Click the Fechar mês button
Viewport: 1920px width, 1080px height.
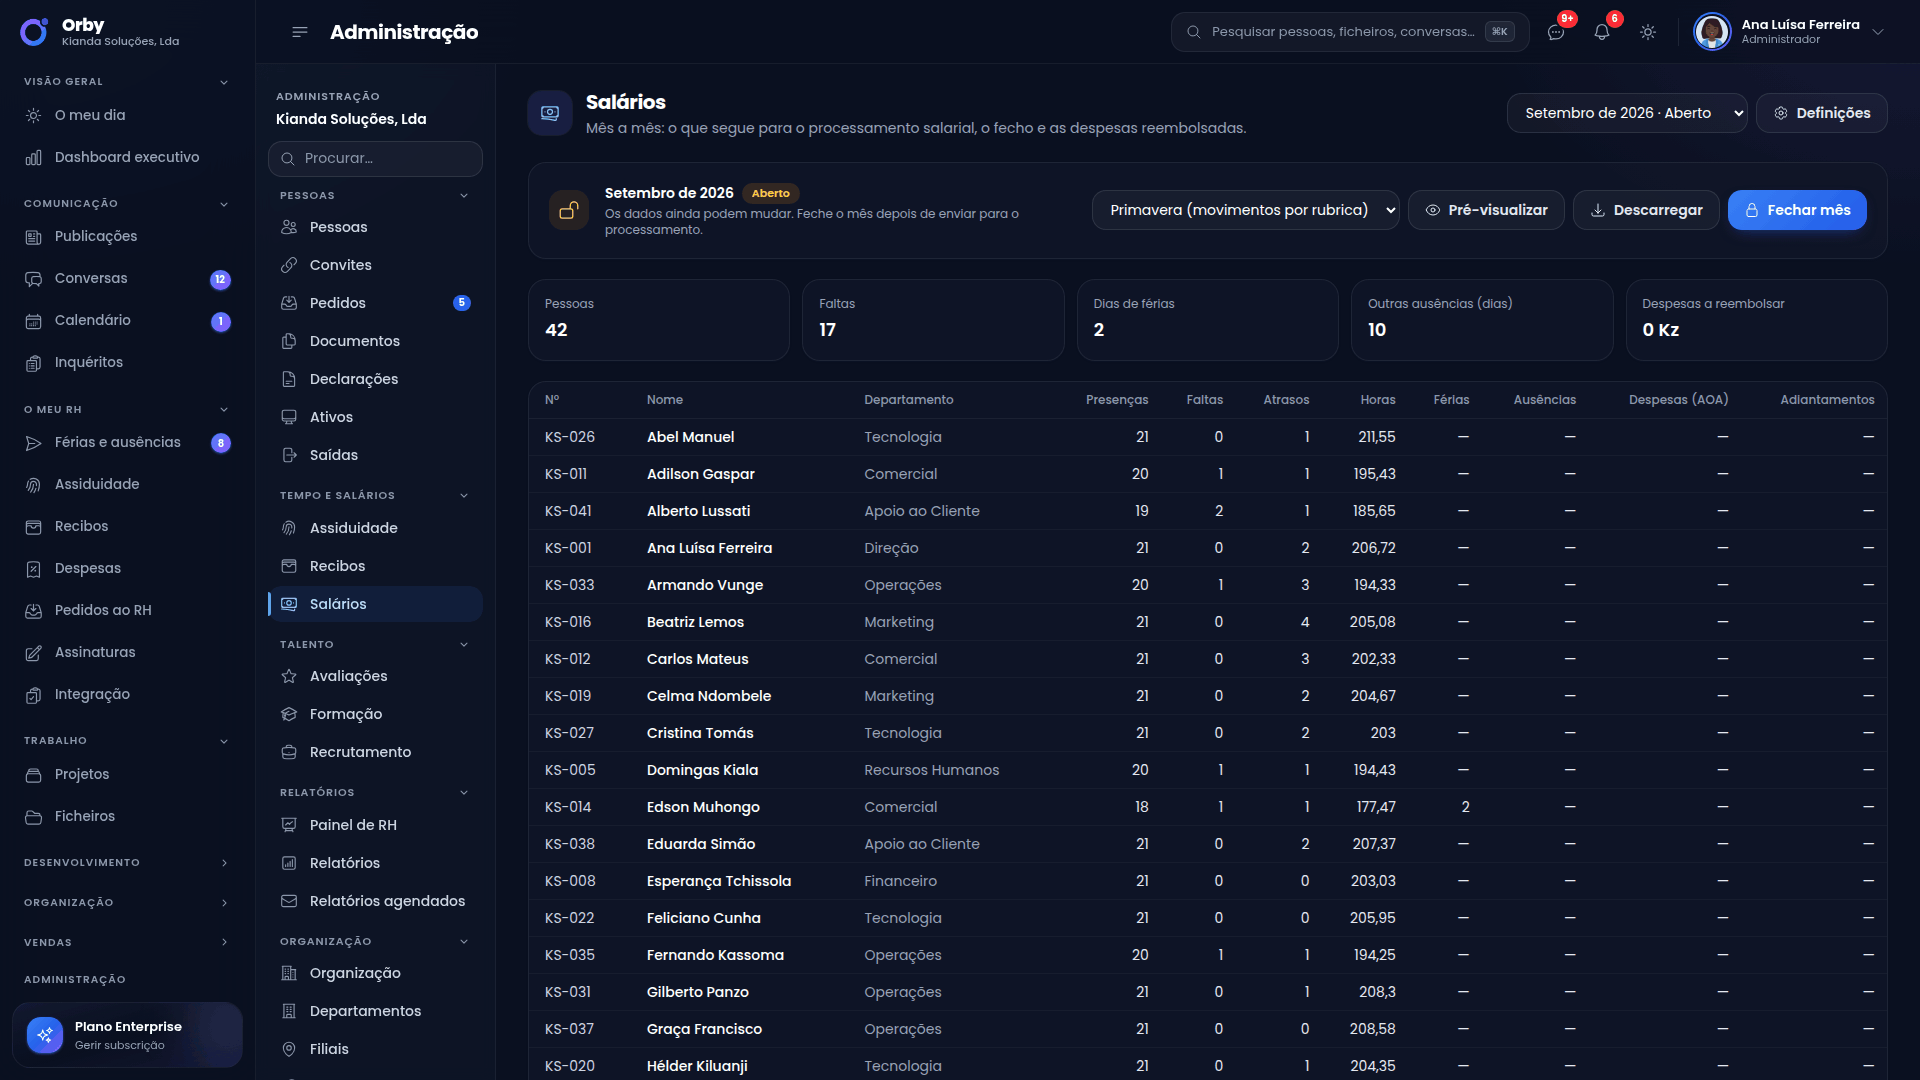click(x=1797, y=210)
